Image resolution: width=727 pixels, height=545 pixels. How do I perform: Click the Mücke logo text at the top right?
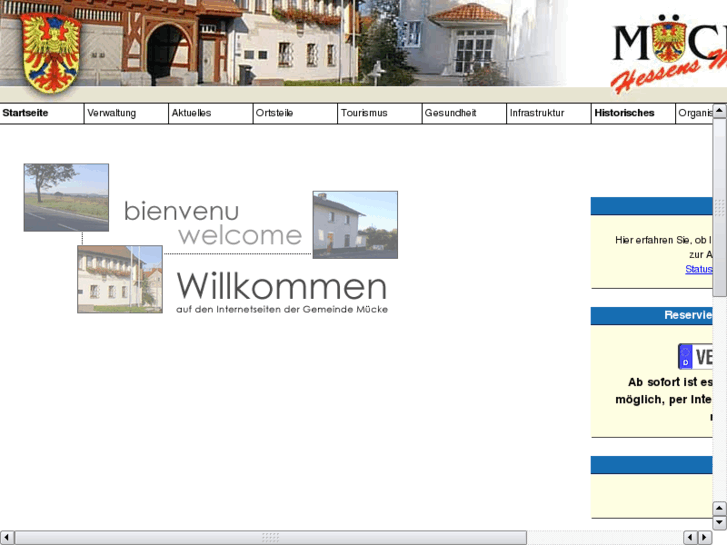[669, 53]
